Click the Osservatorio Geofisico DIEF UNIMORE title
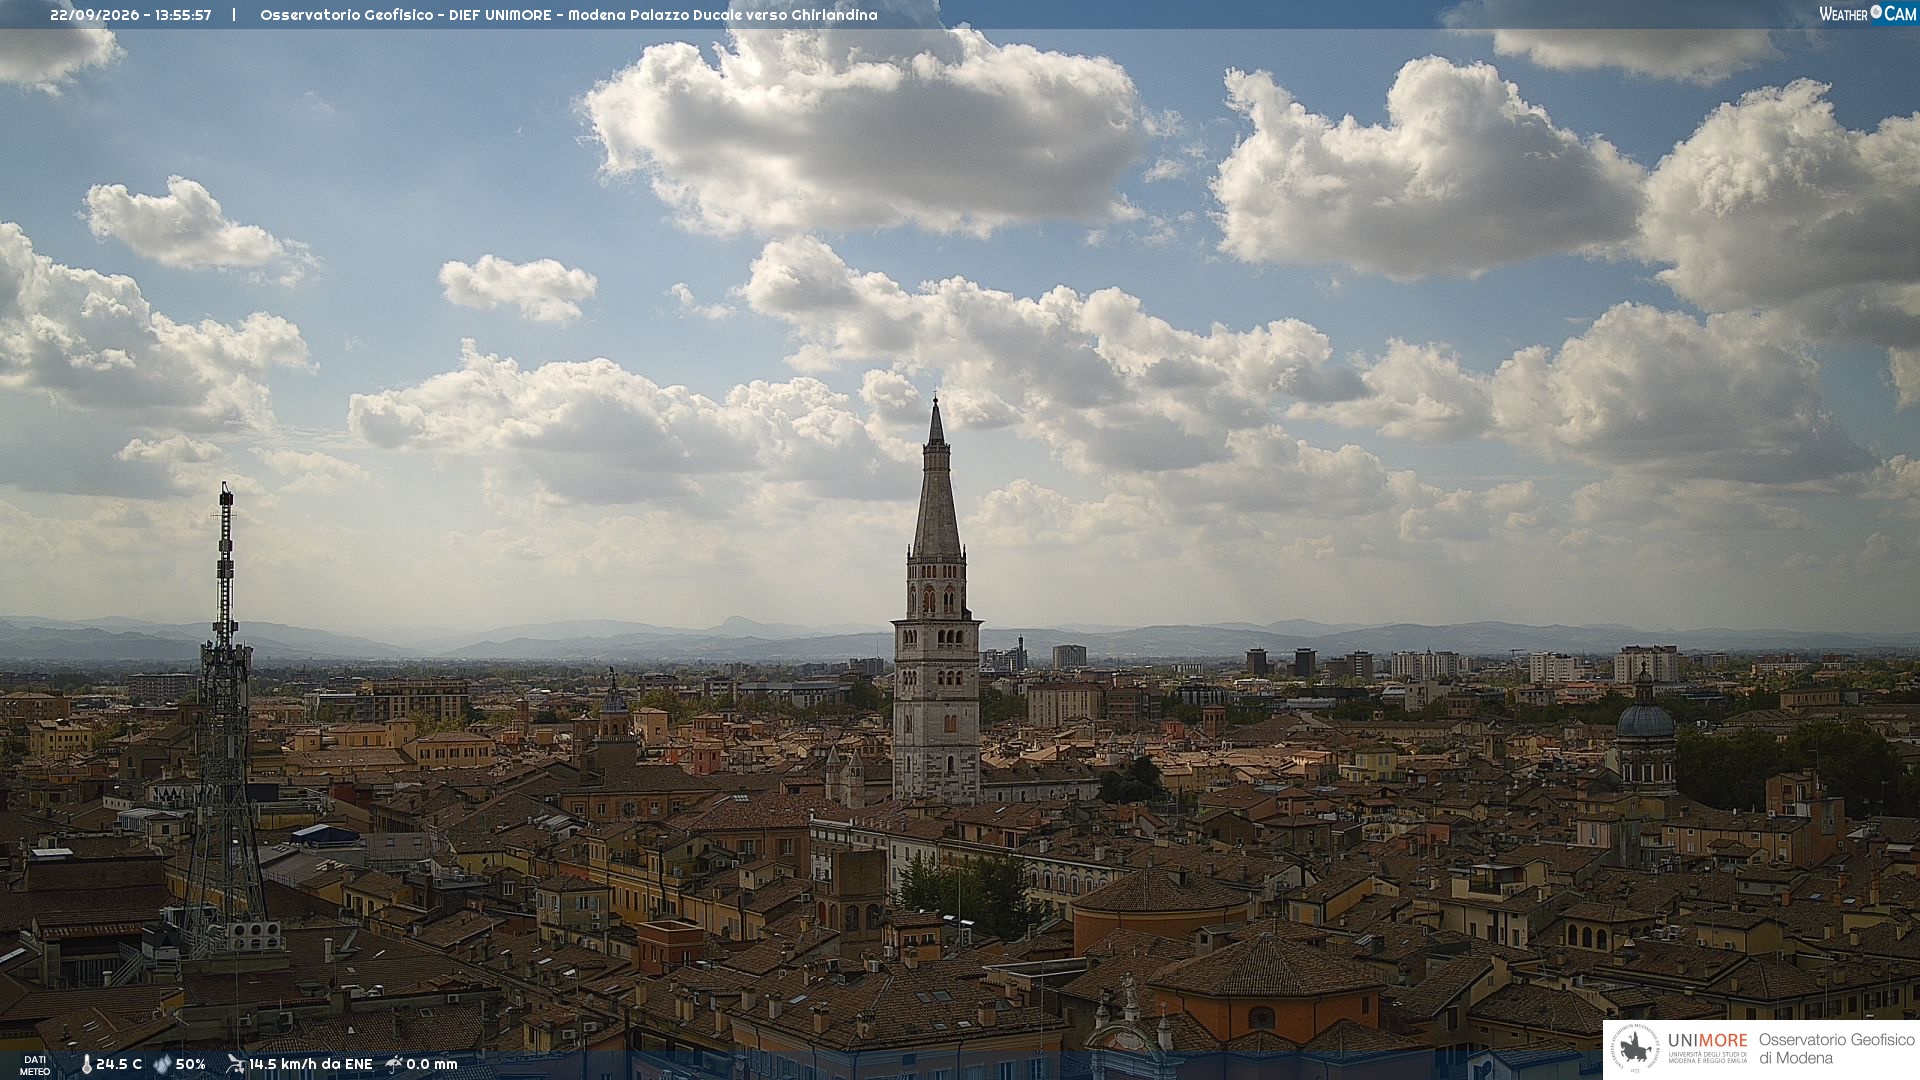The width and height of the screenshot is (1920, 1080). point(569,15)
